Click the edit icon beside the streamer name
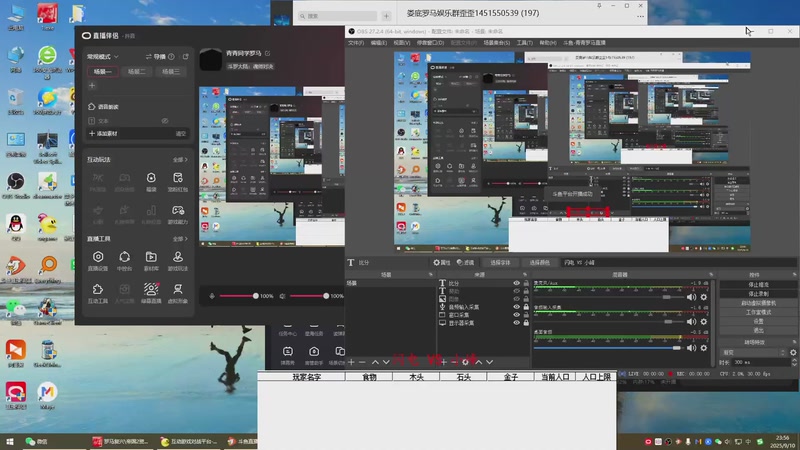 (x=267, y=53)
